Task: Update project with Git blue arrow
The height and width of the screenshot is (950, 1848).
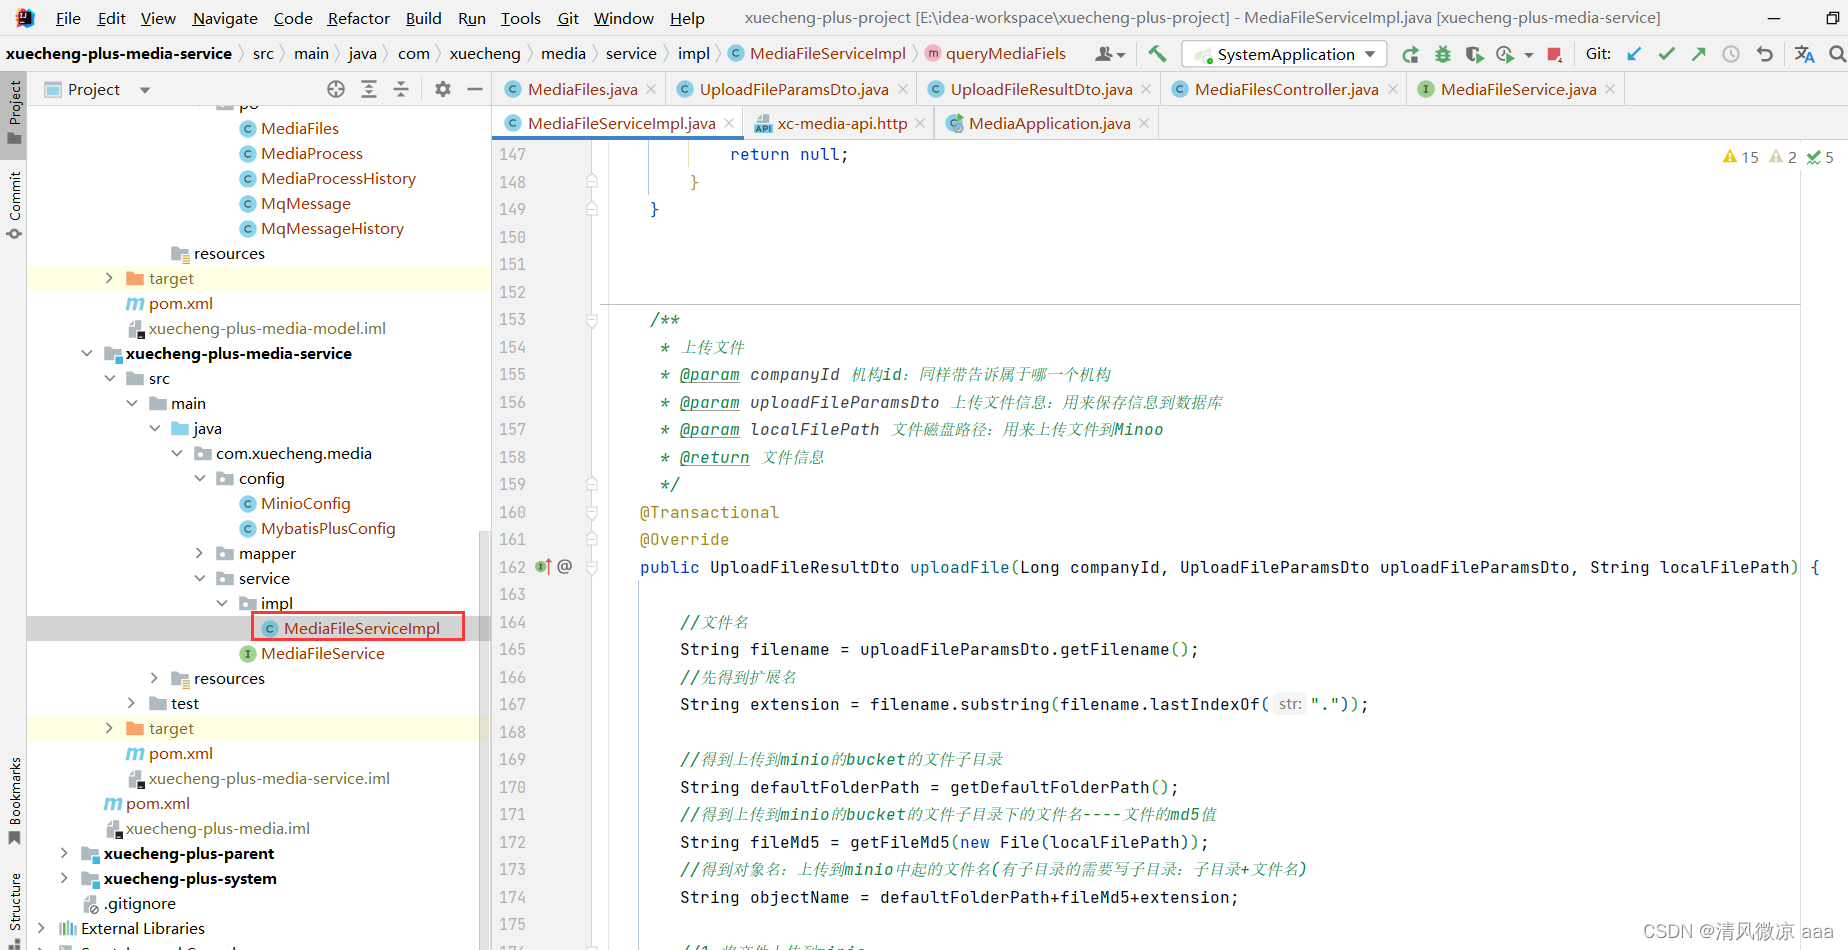Action: (x=1634, y=54)
